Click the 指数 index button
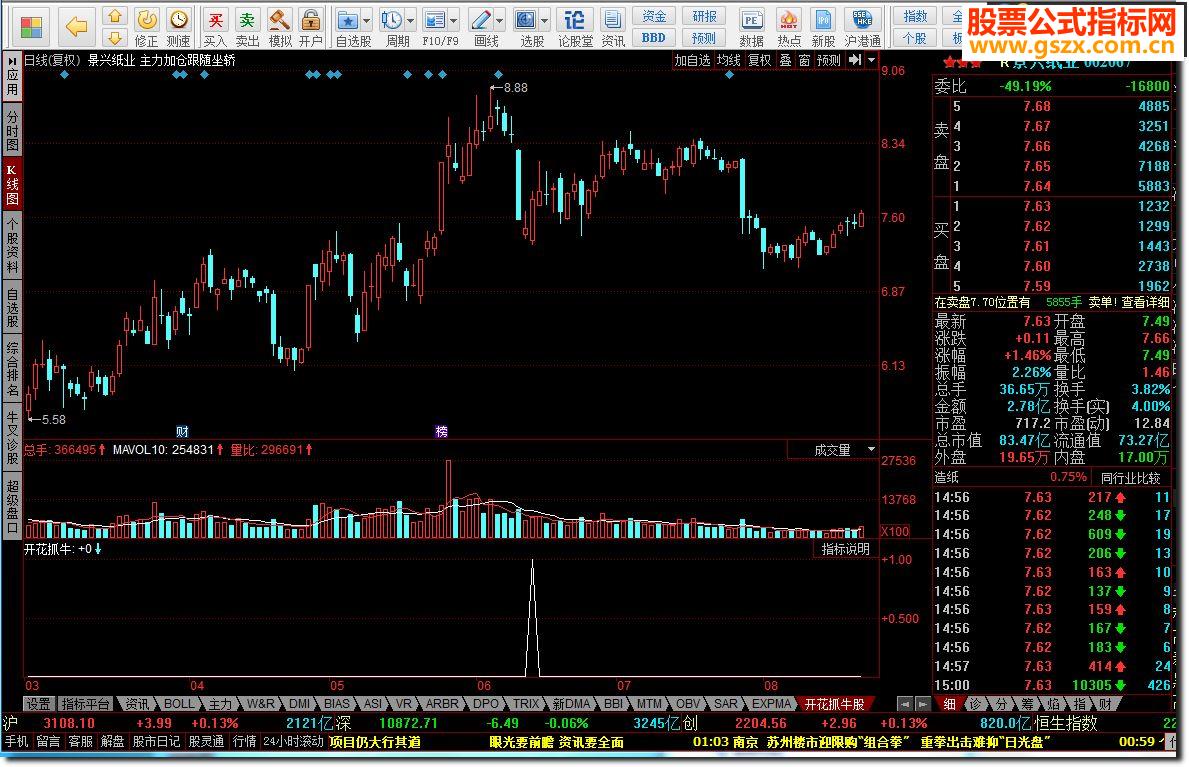The height and width of the screenshot is (767, 1189). (x=914, y=16)
